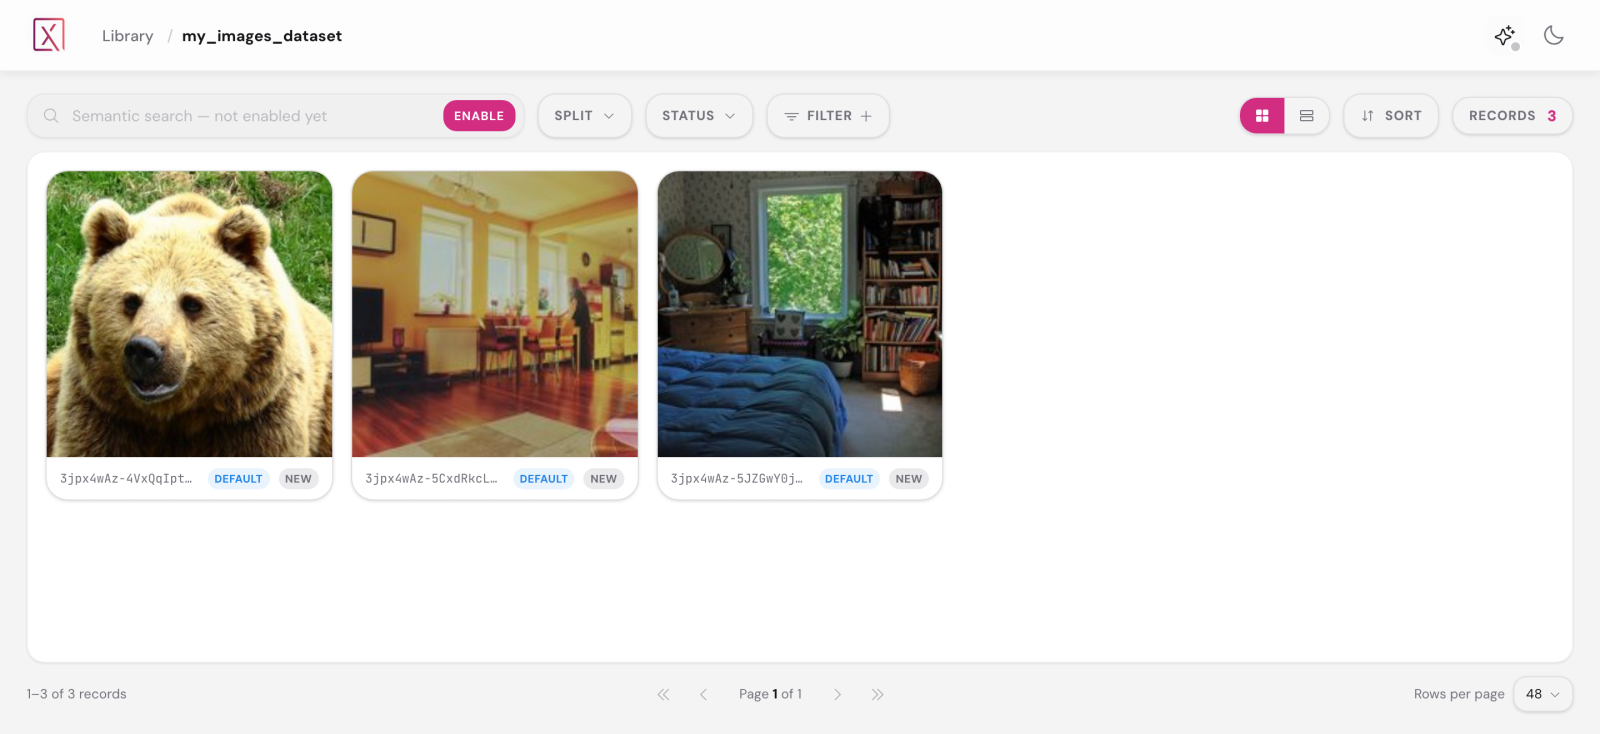Click DEFAULT tag on dining room record
The width and height of the screenshot is (1600, 734).
(543, 479)
